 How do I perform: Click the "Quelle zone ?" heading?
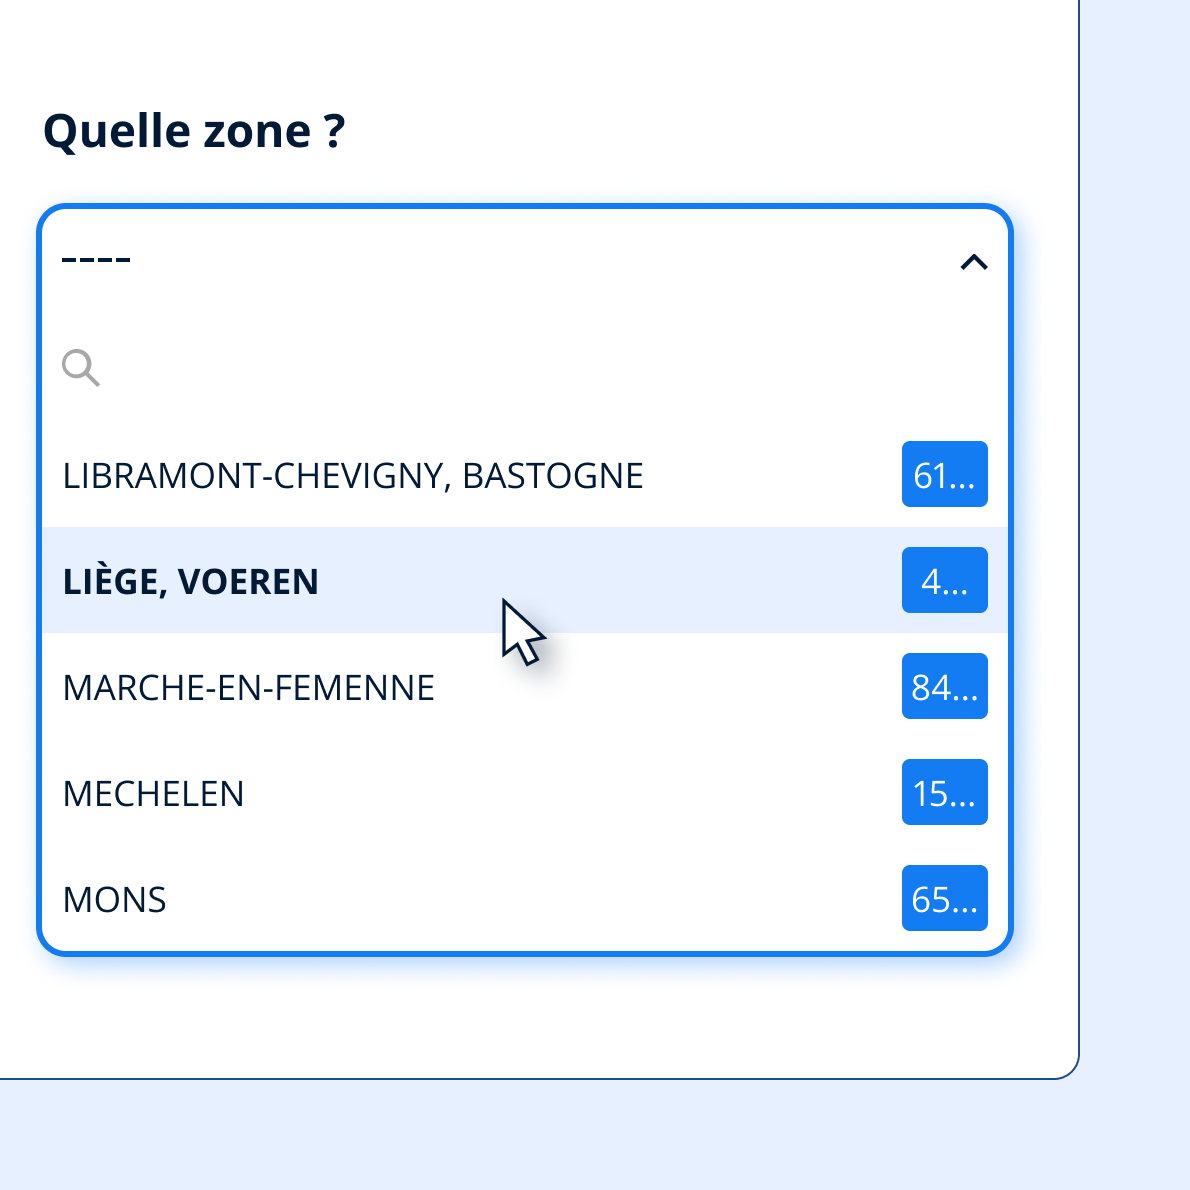pos(194,131)
